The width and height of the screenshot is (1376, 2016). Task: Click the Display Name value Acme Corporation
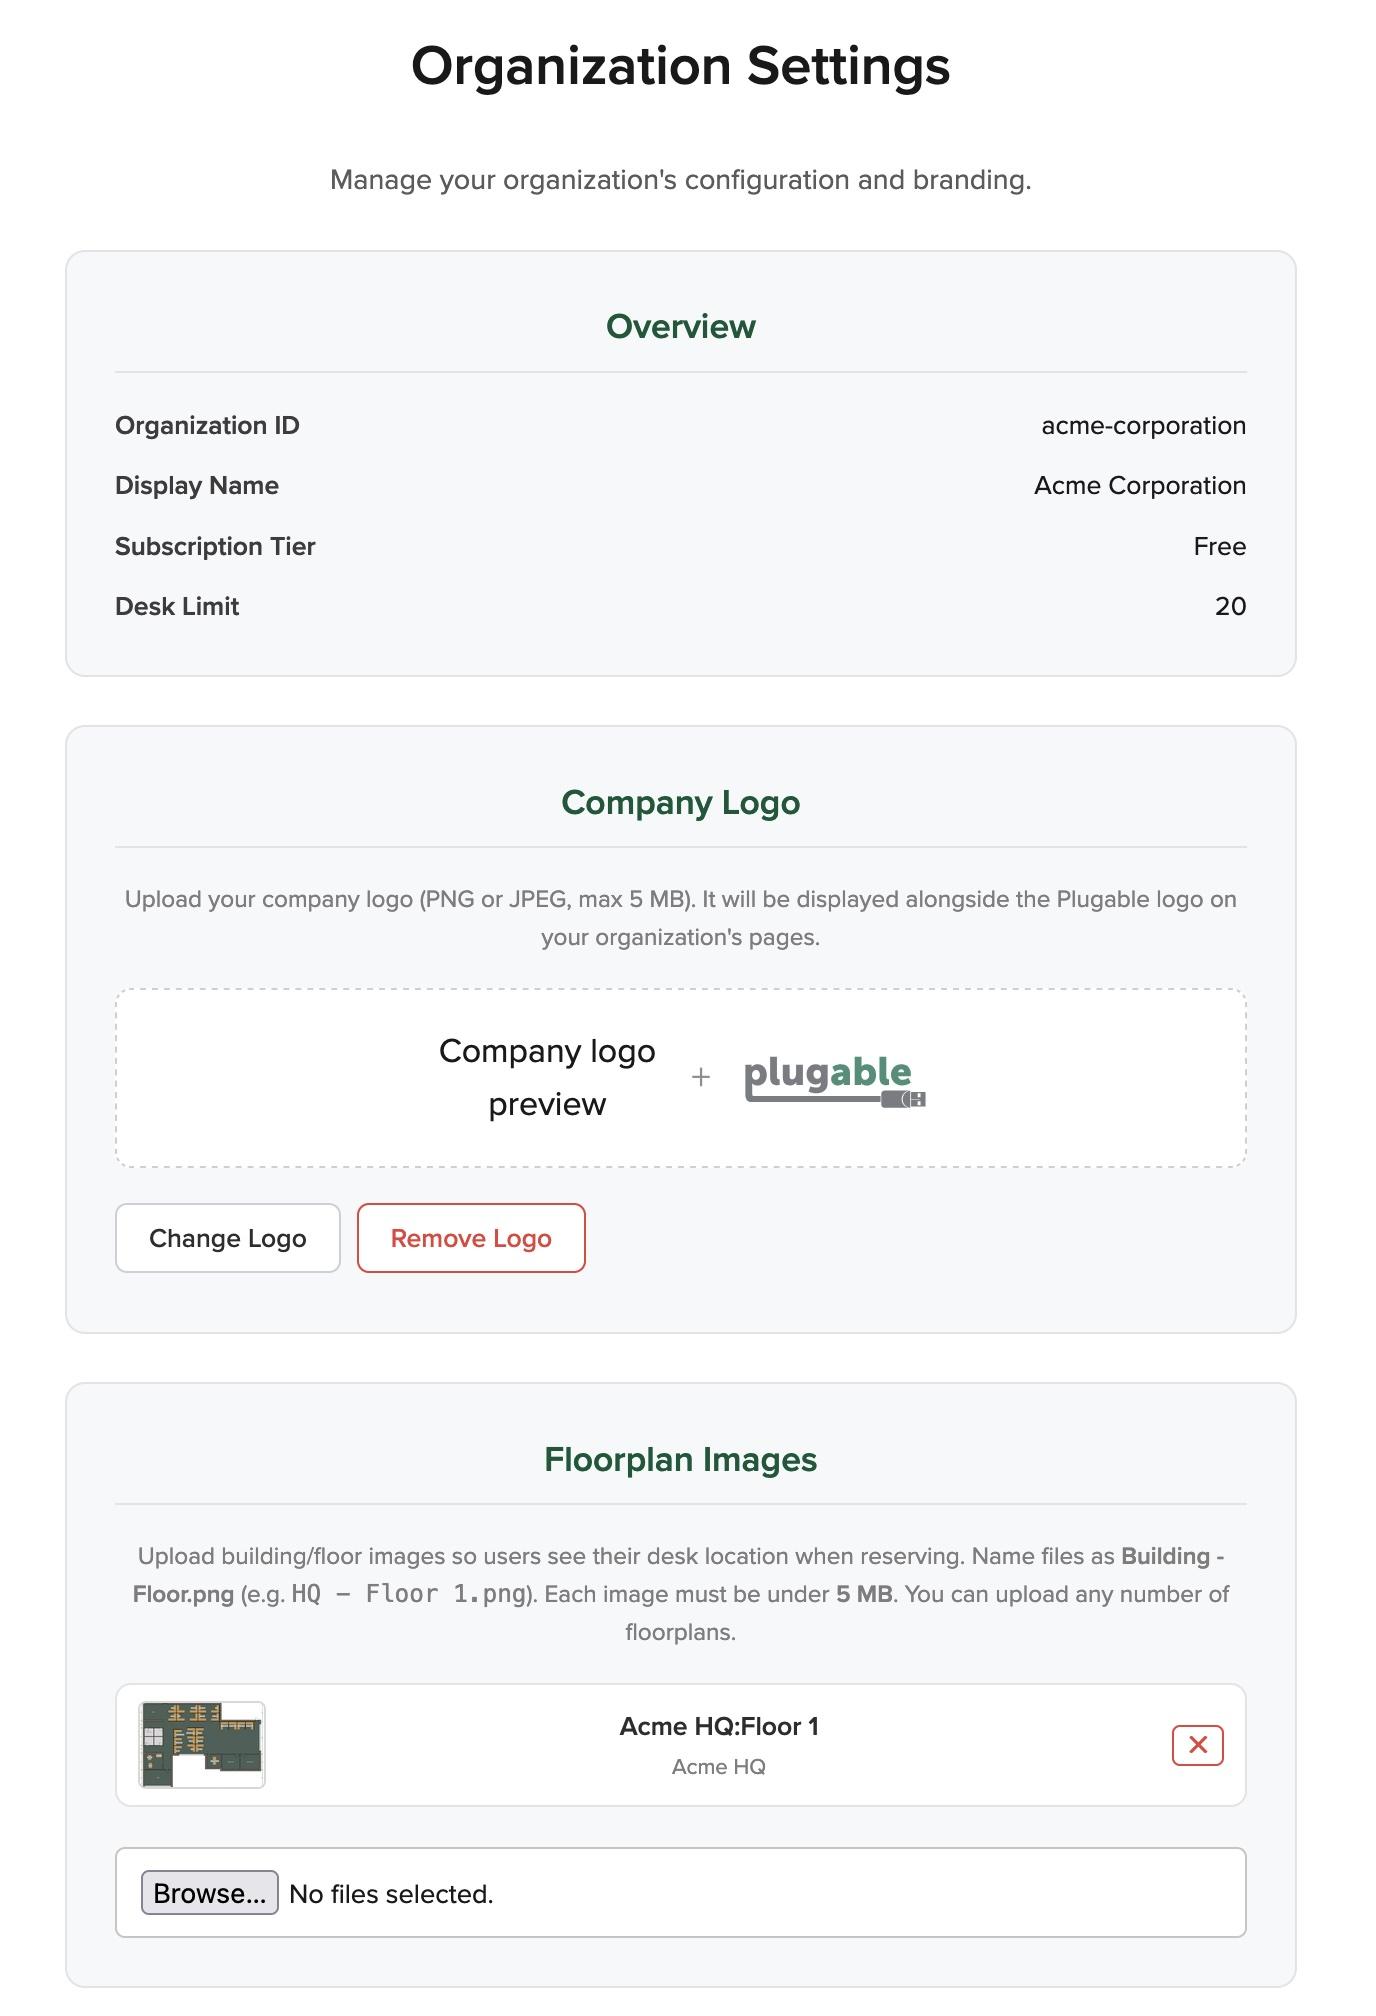click(1140, 485)
